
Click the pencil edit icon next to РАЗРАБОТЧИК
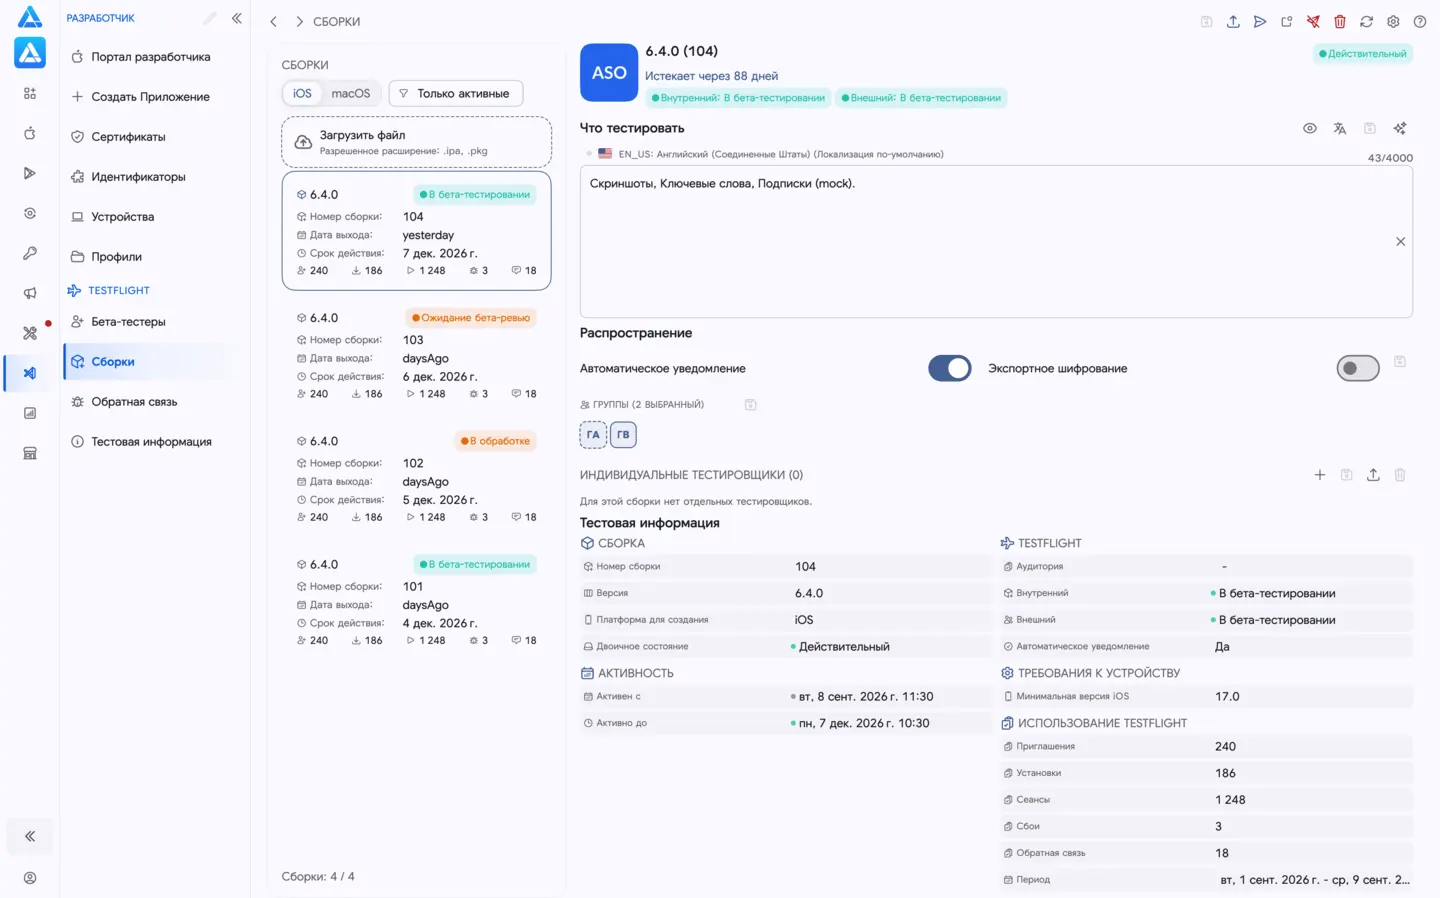tap(209, 18)
